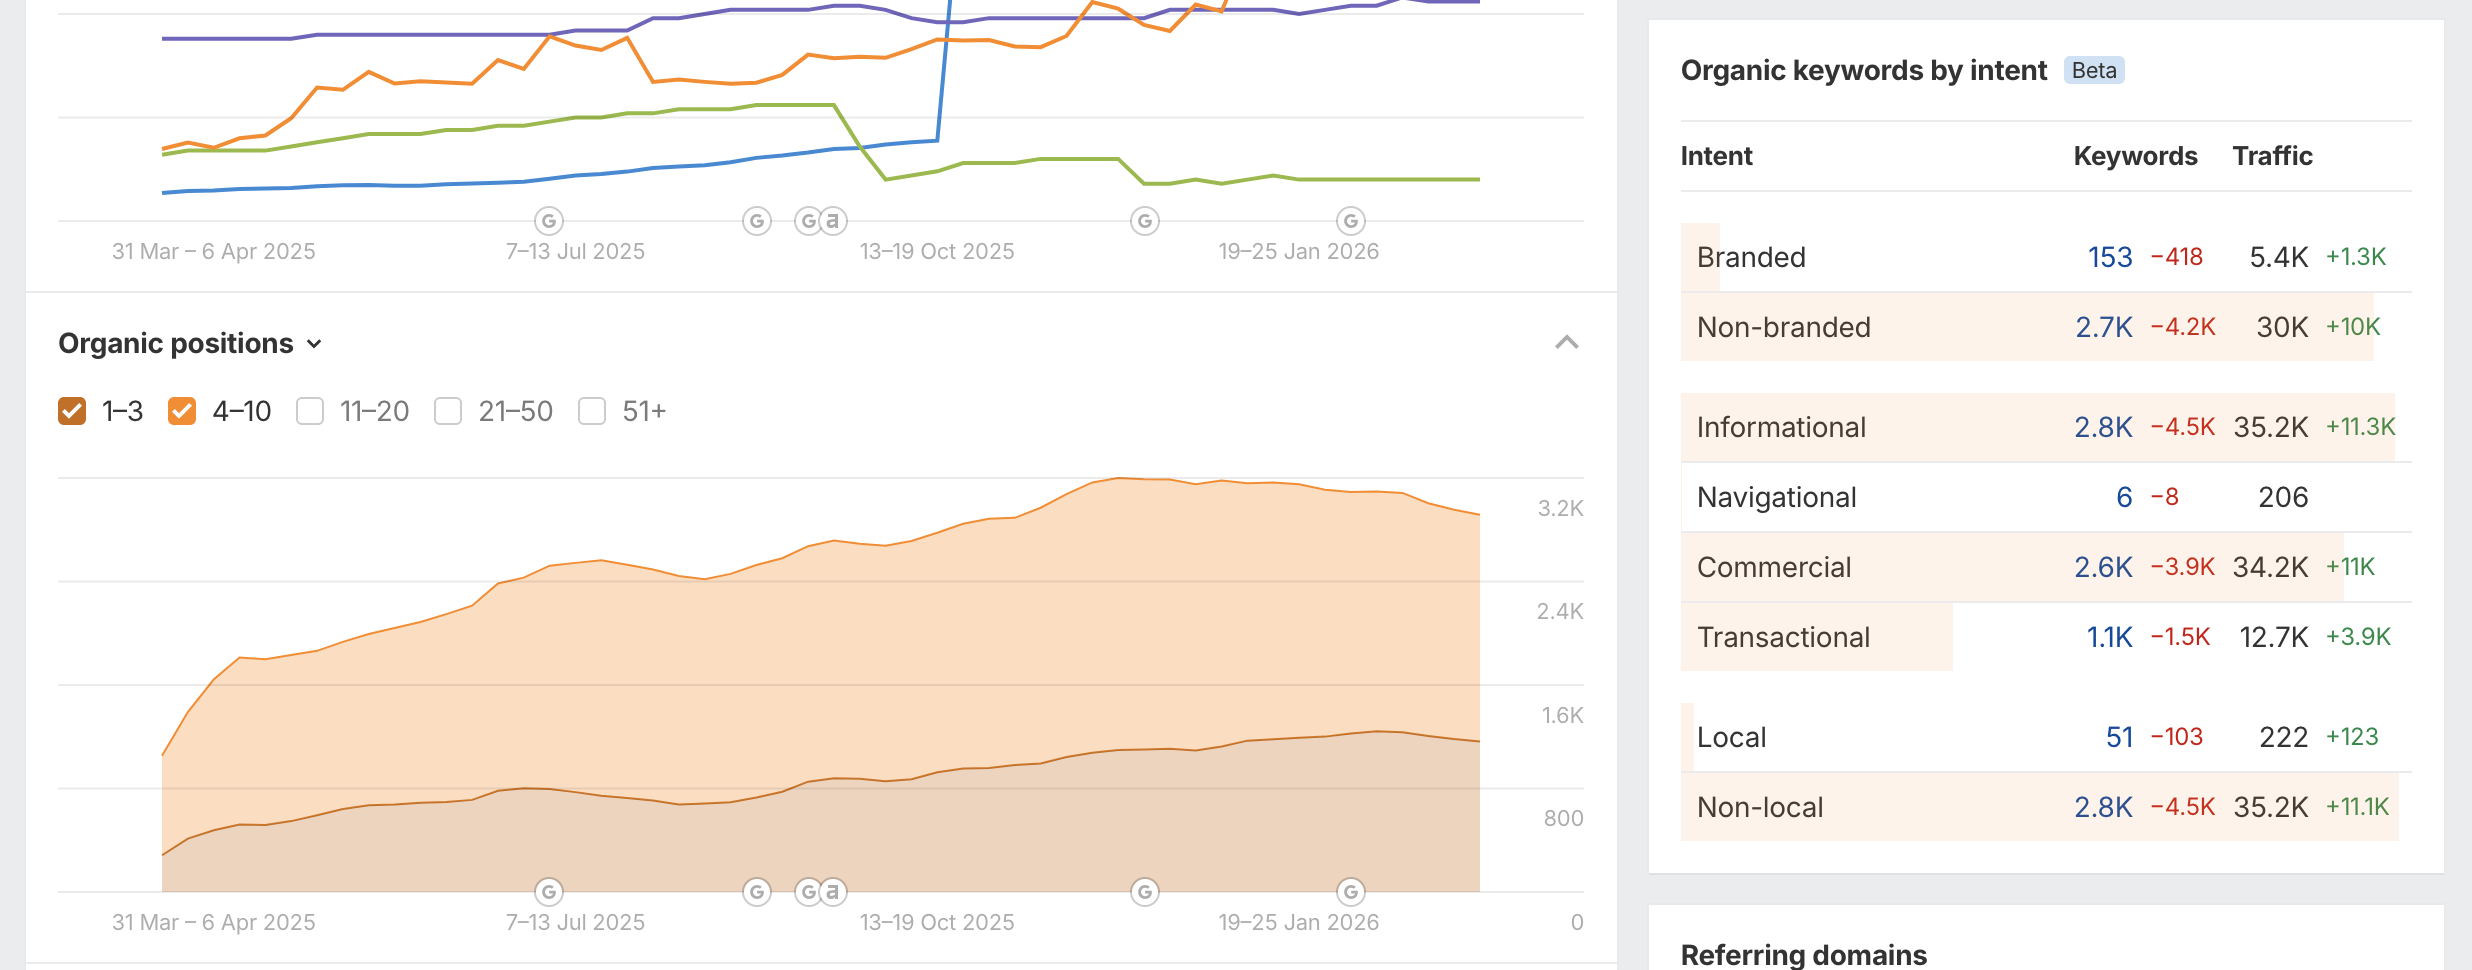Click the orange area in the positions chart
The image size is (2472, 970).
click(800, 650)
